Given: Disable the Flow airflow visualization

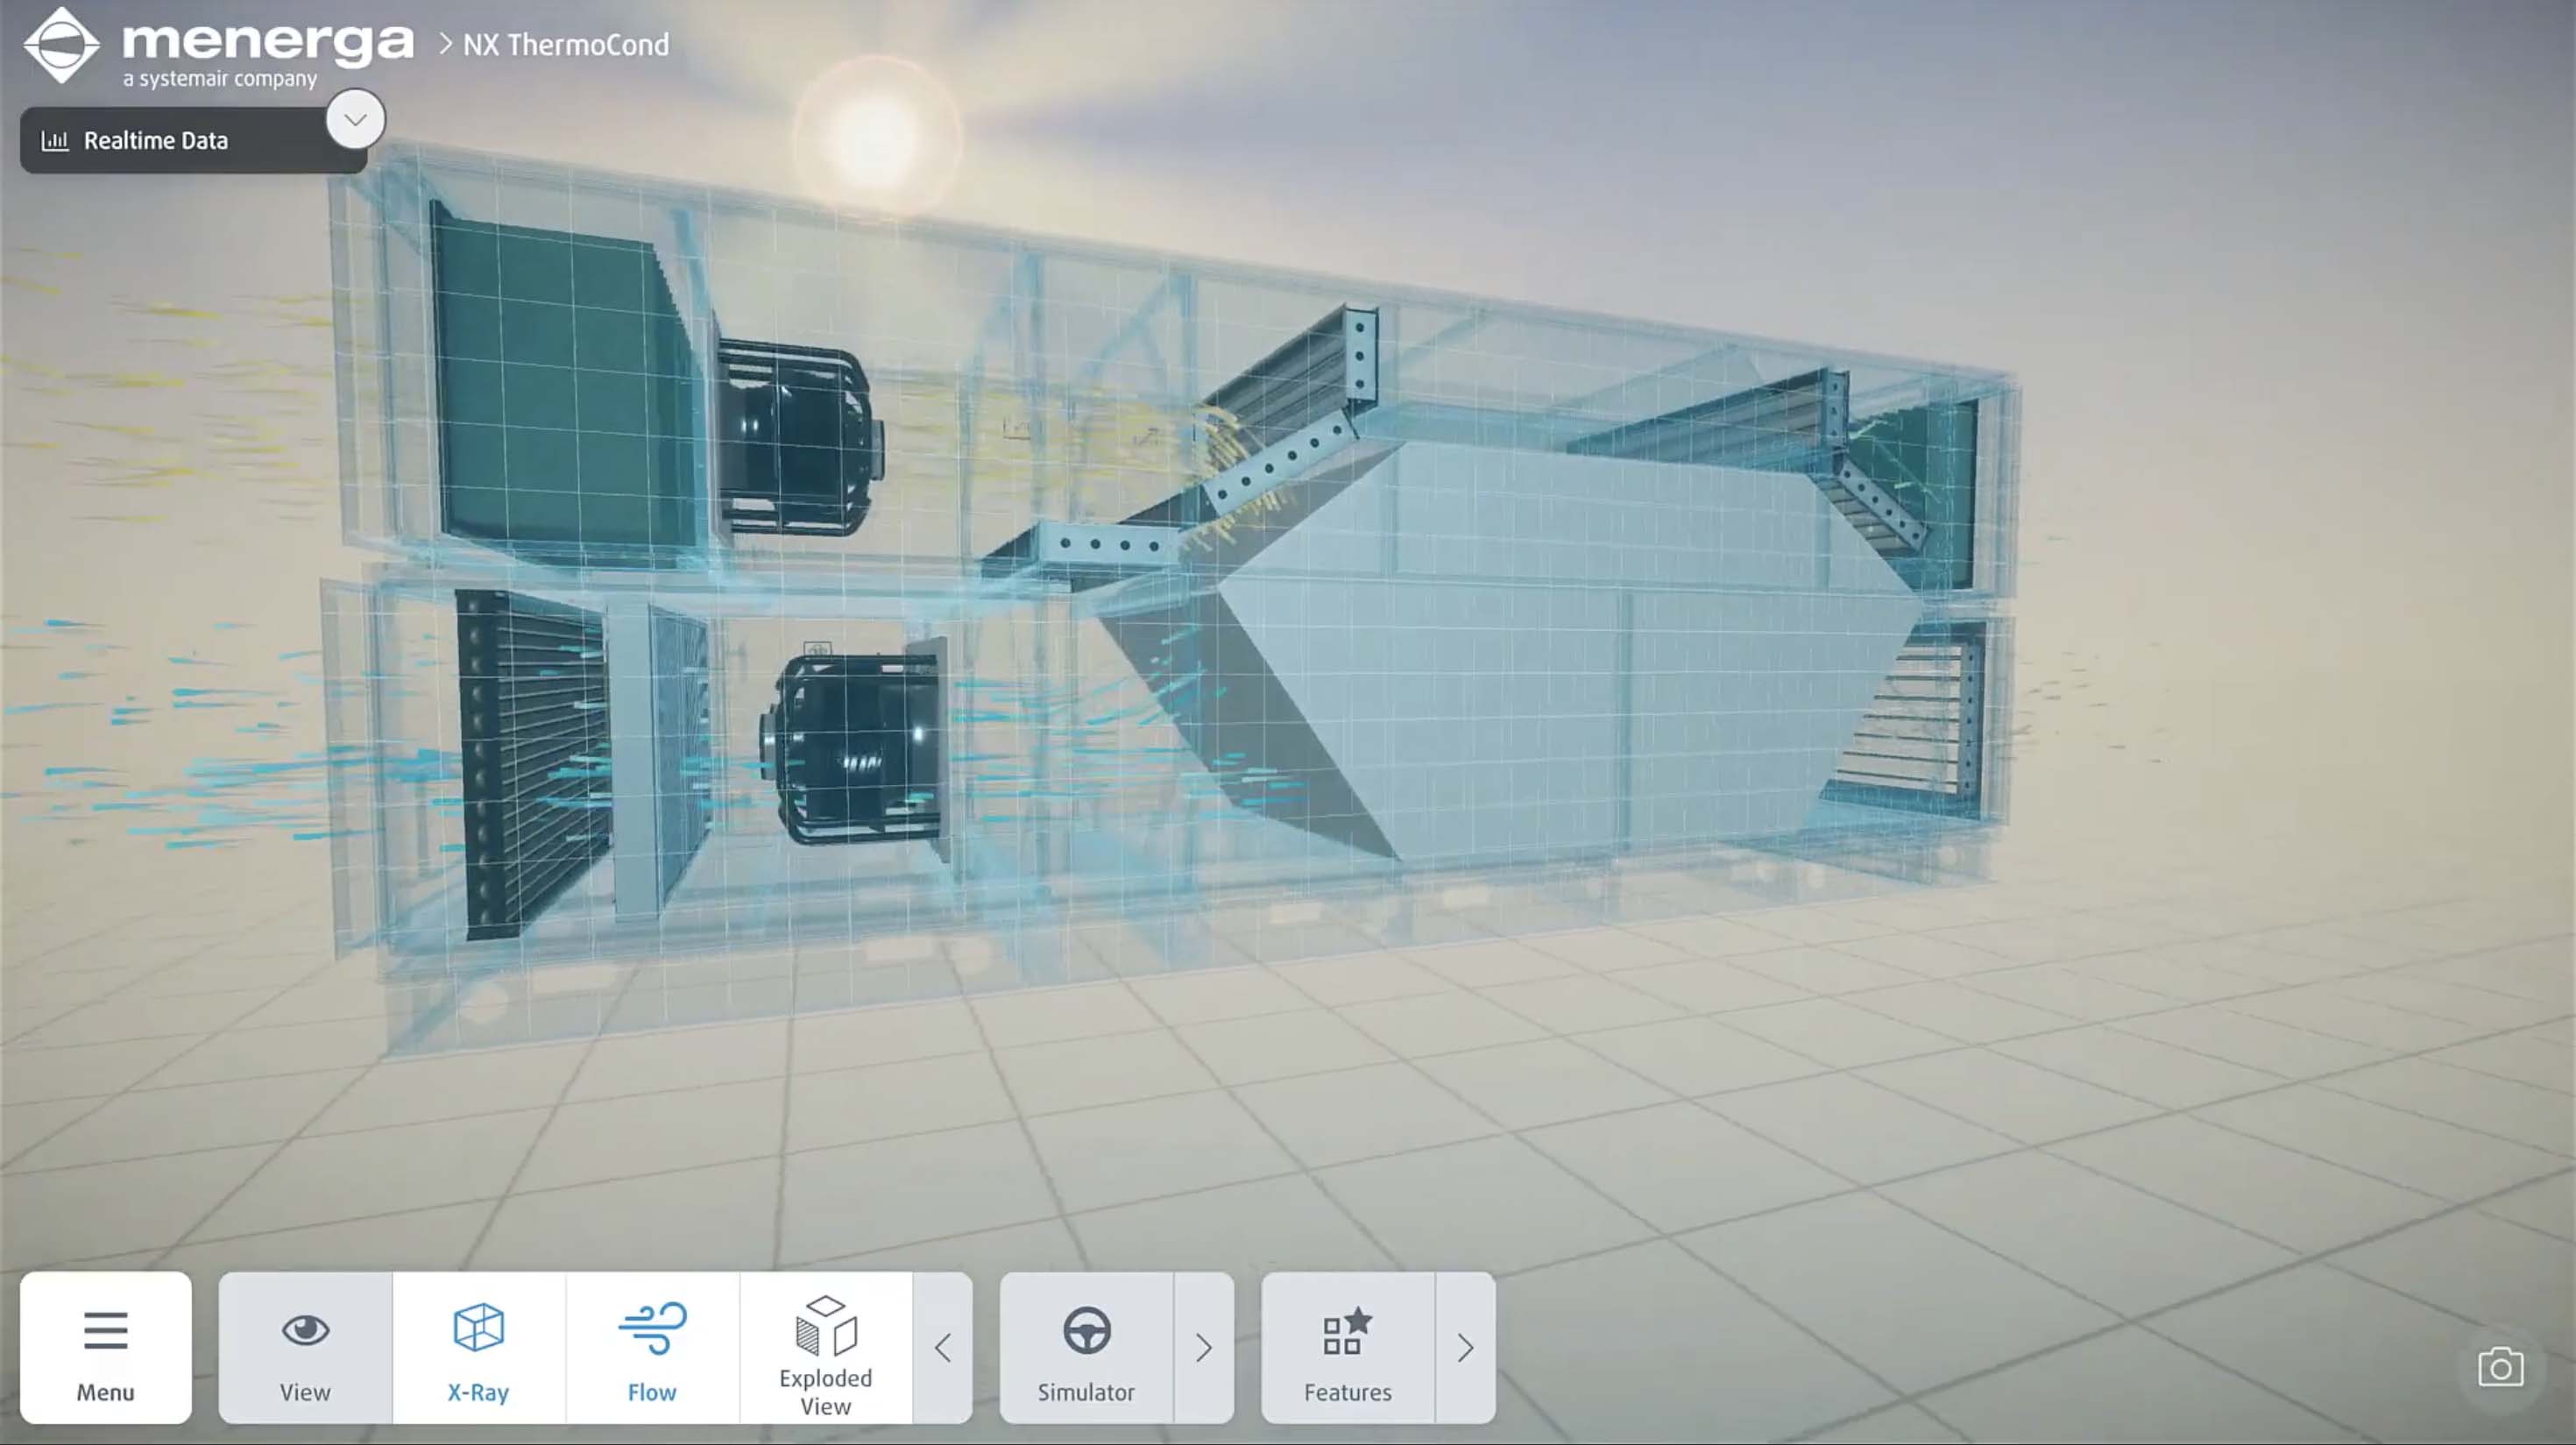Looking at the screenshot, I should point(652,1346).
